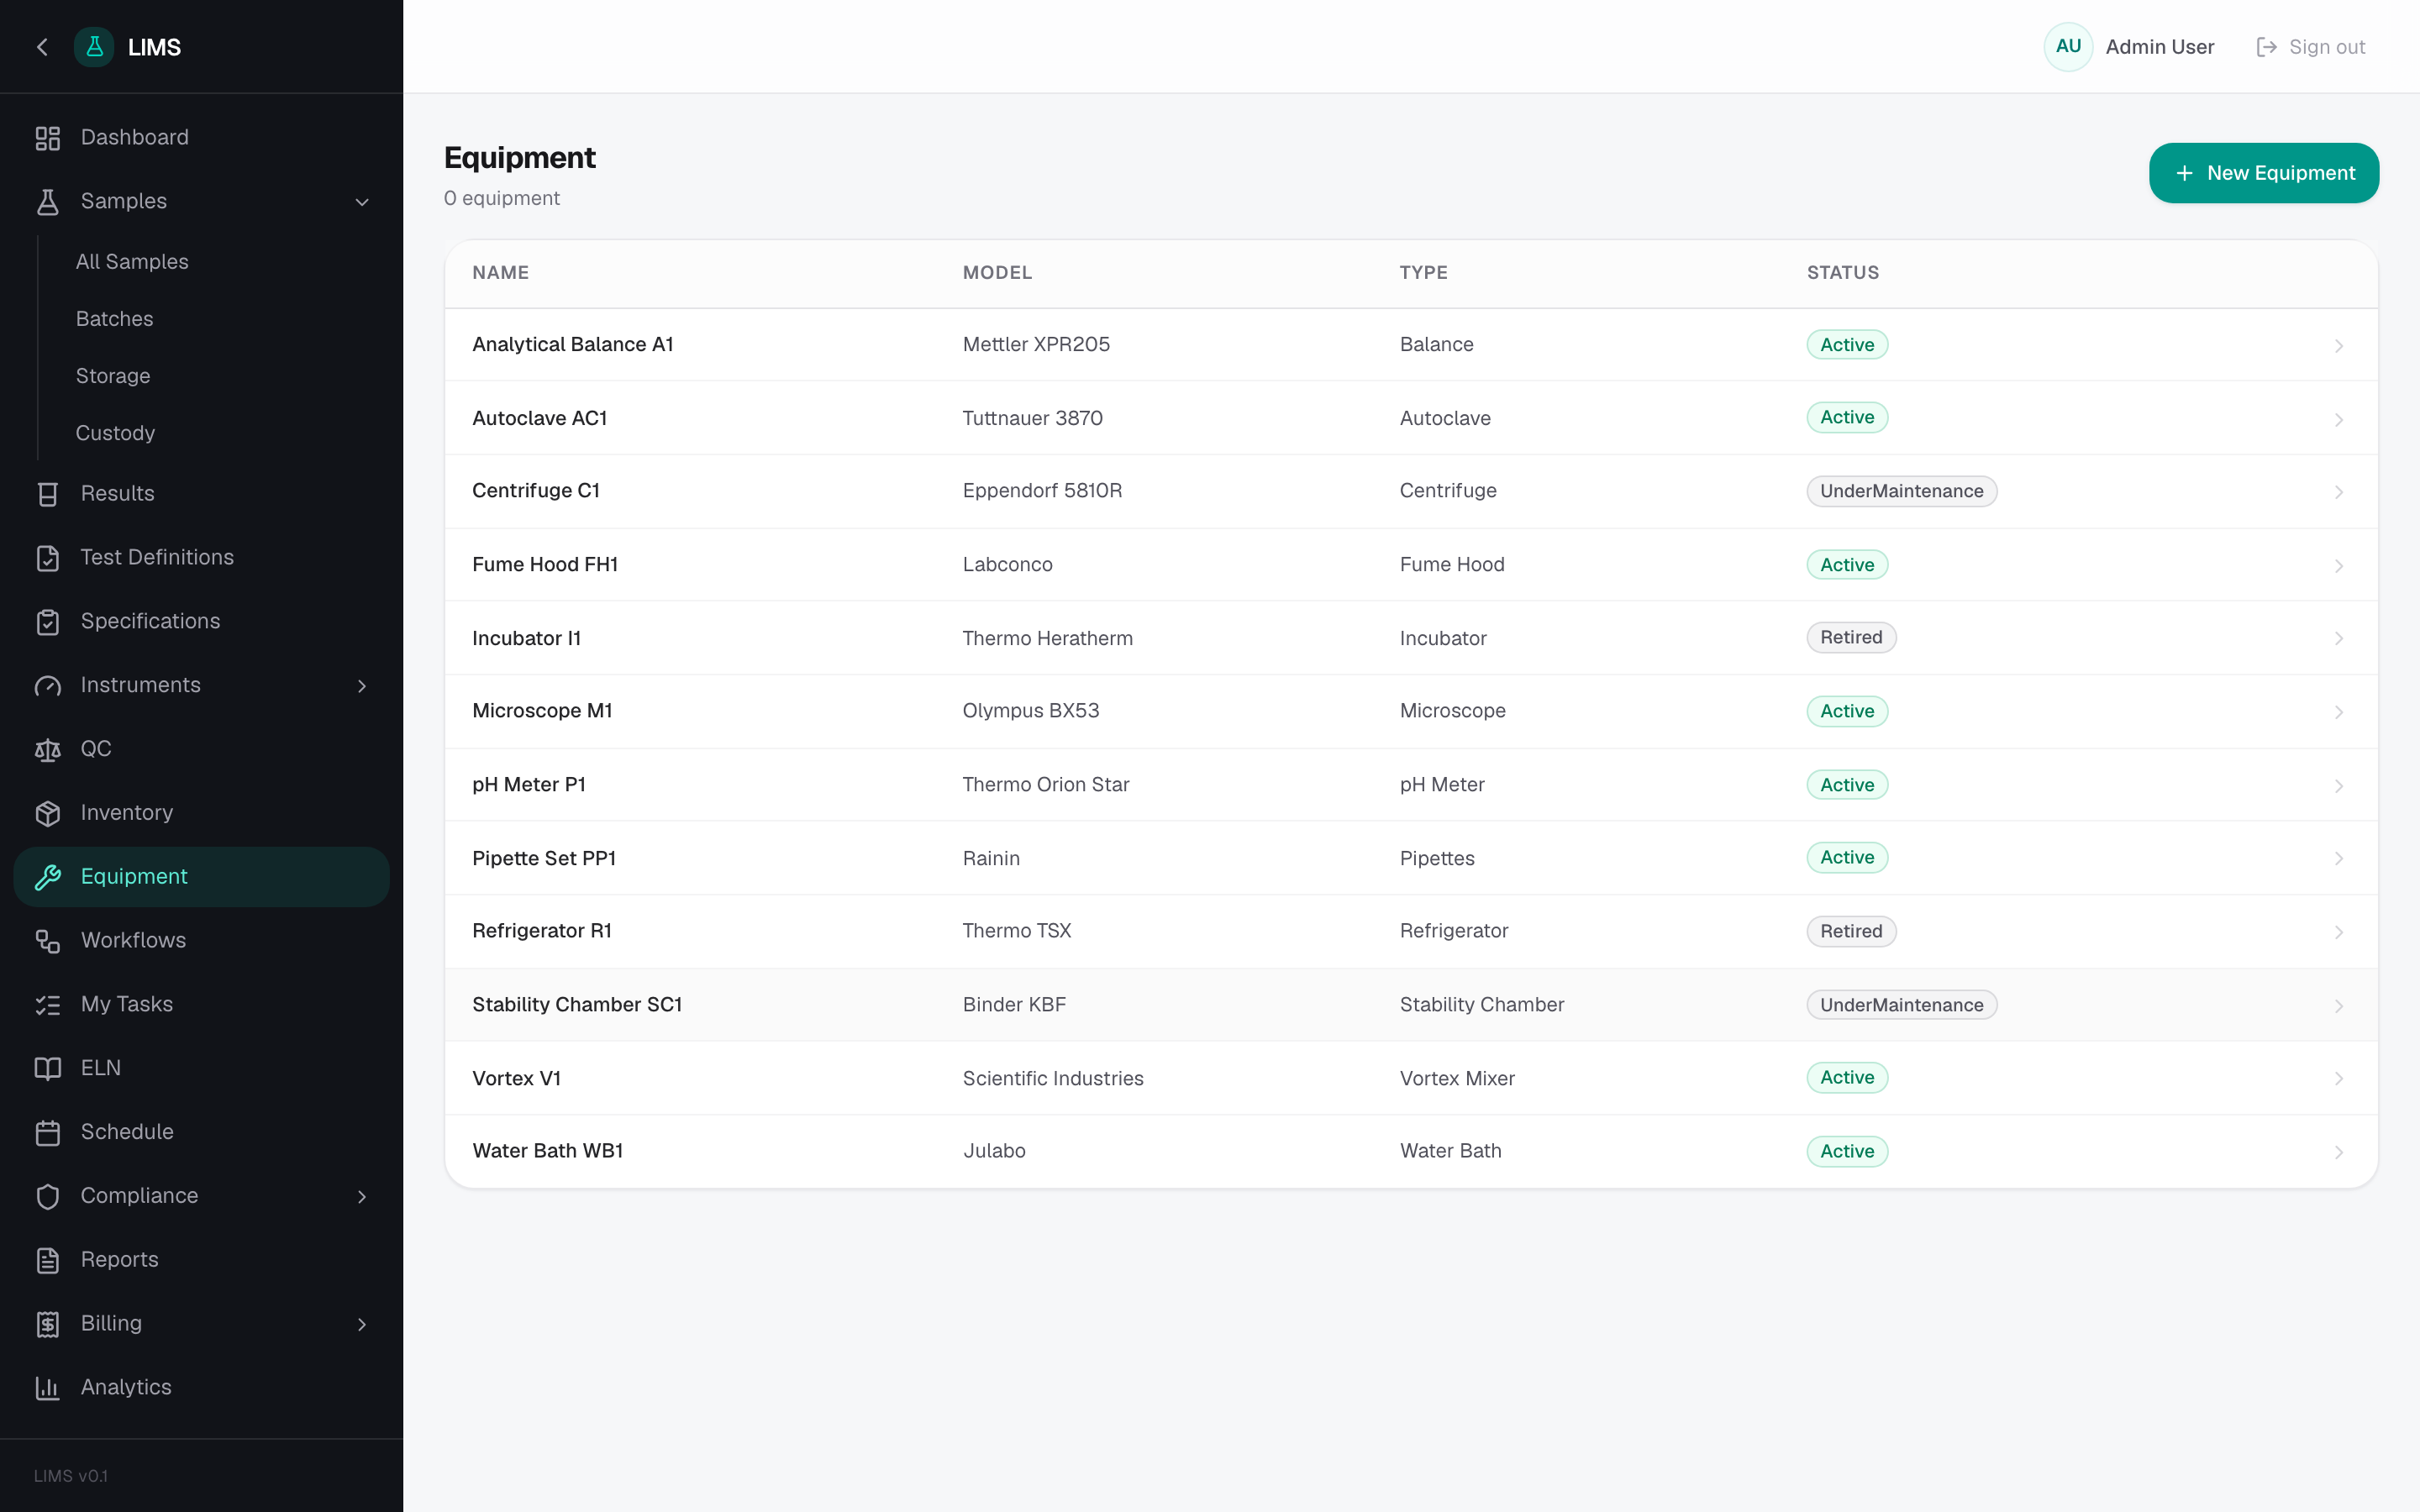Click the MODEL column header
This screenshot has height=1512, width=2420.
[997, 273]
